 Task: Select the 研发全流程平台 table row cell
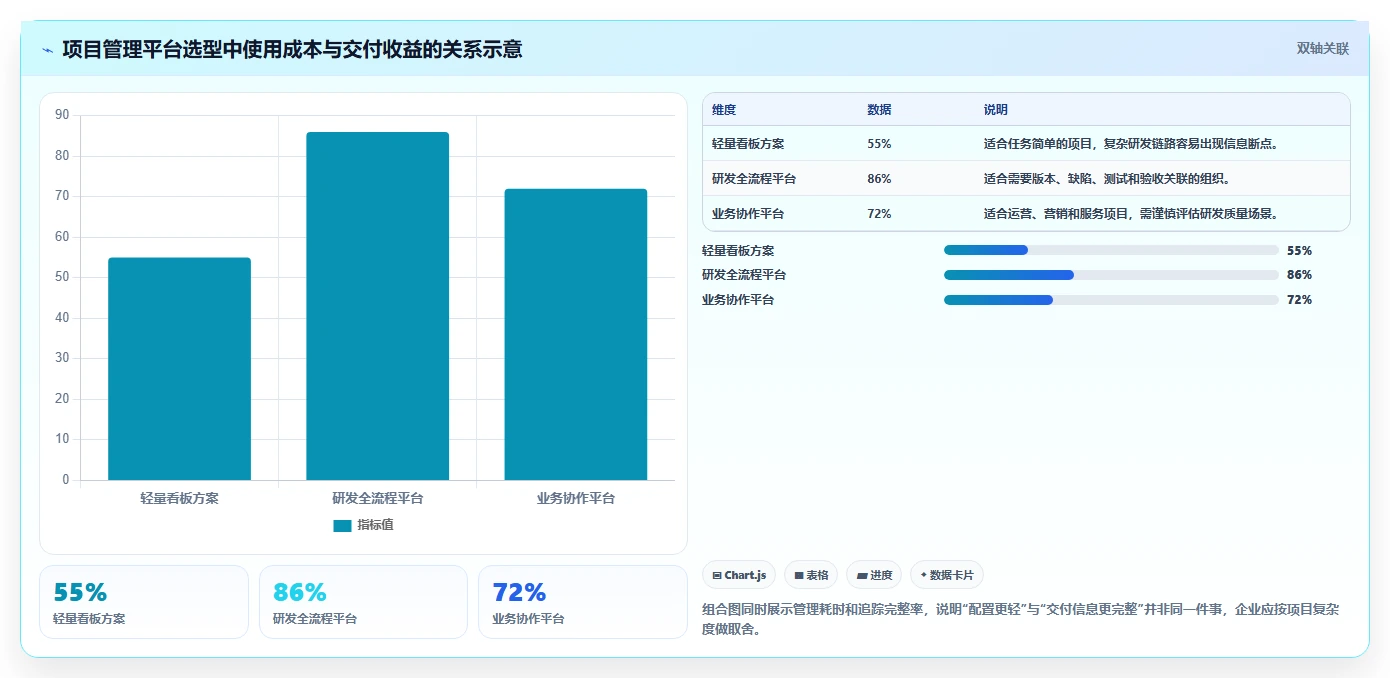point(754,179)
